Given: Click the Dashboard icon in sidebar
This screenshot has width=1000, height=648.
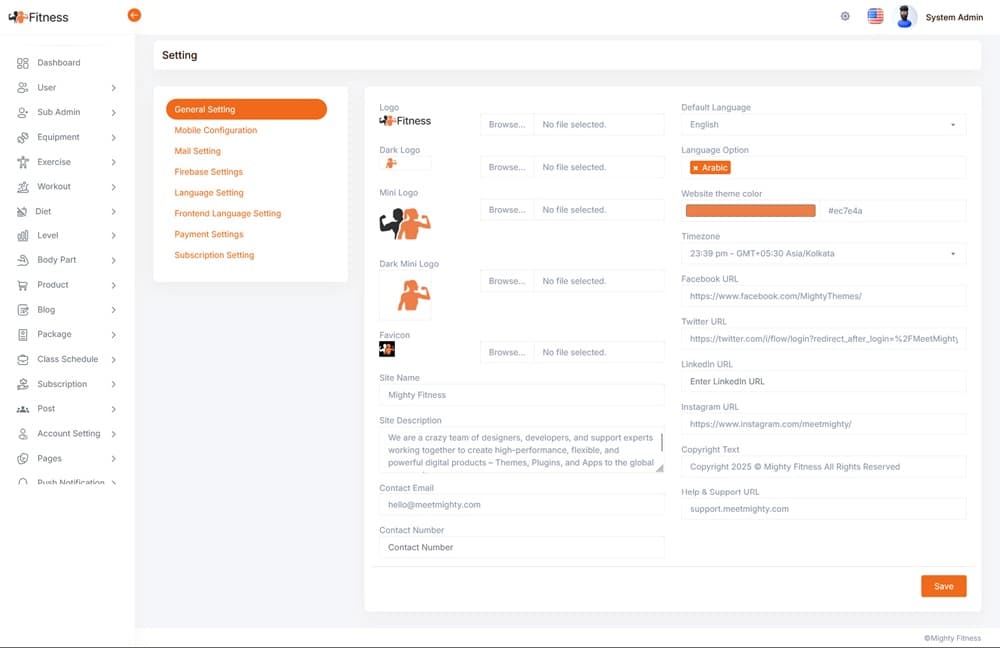Looking at the screenshot, I should pos(23,63).
